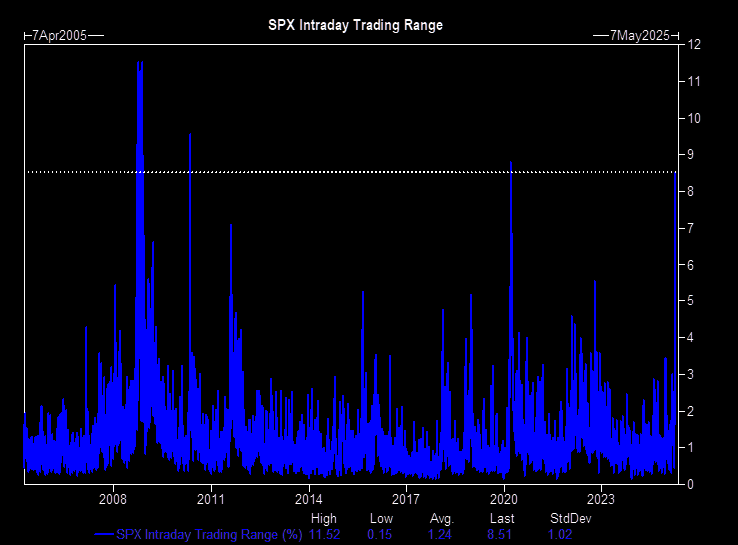Select the 2017 x-axis year label
Viewport: 738px width, 545px height.
(x=406, y=498)
